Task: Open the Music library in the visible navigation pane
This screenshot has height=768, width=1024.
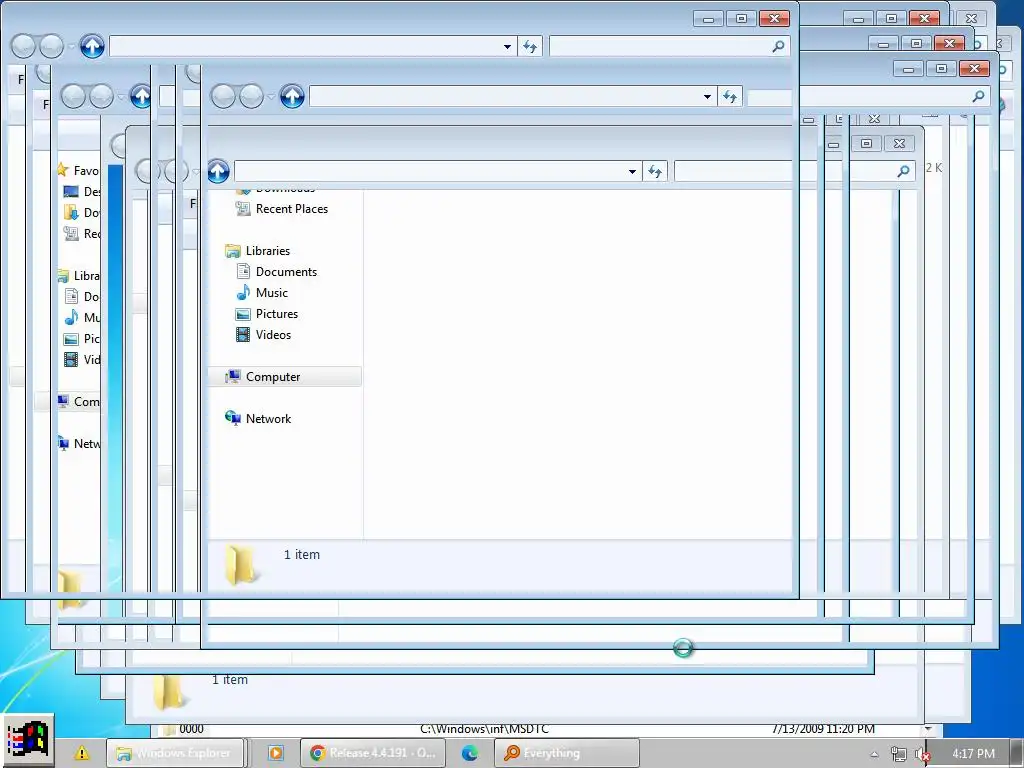Action: 262,293
